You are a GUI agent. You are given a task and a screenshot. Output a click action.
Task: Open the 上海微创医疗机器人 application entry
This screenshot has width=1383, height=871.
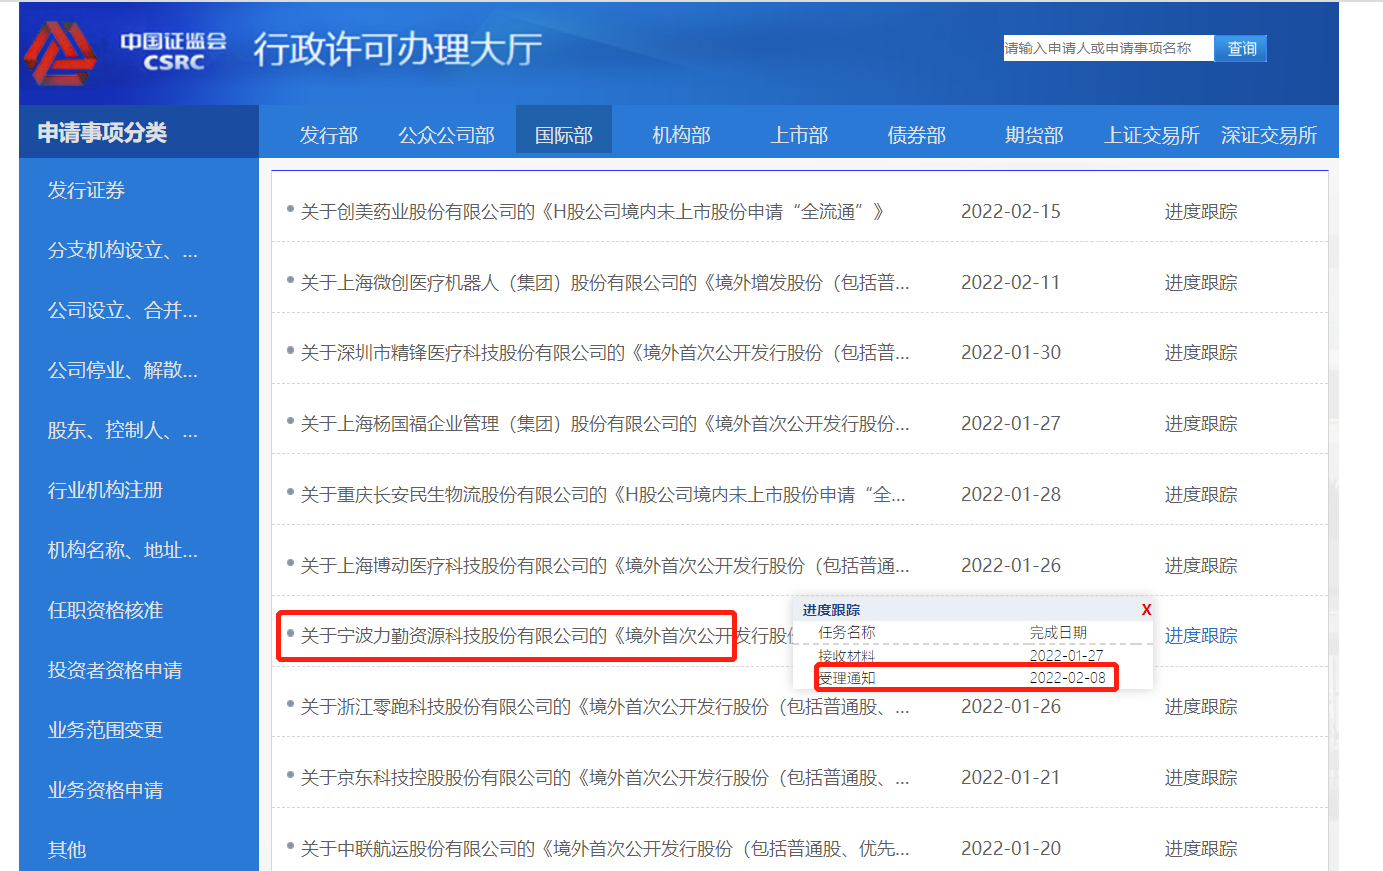[605, 283]
